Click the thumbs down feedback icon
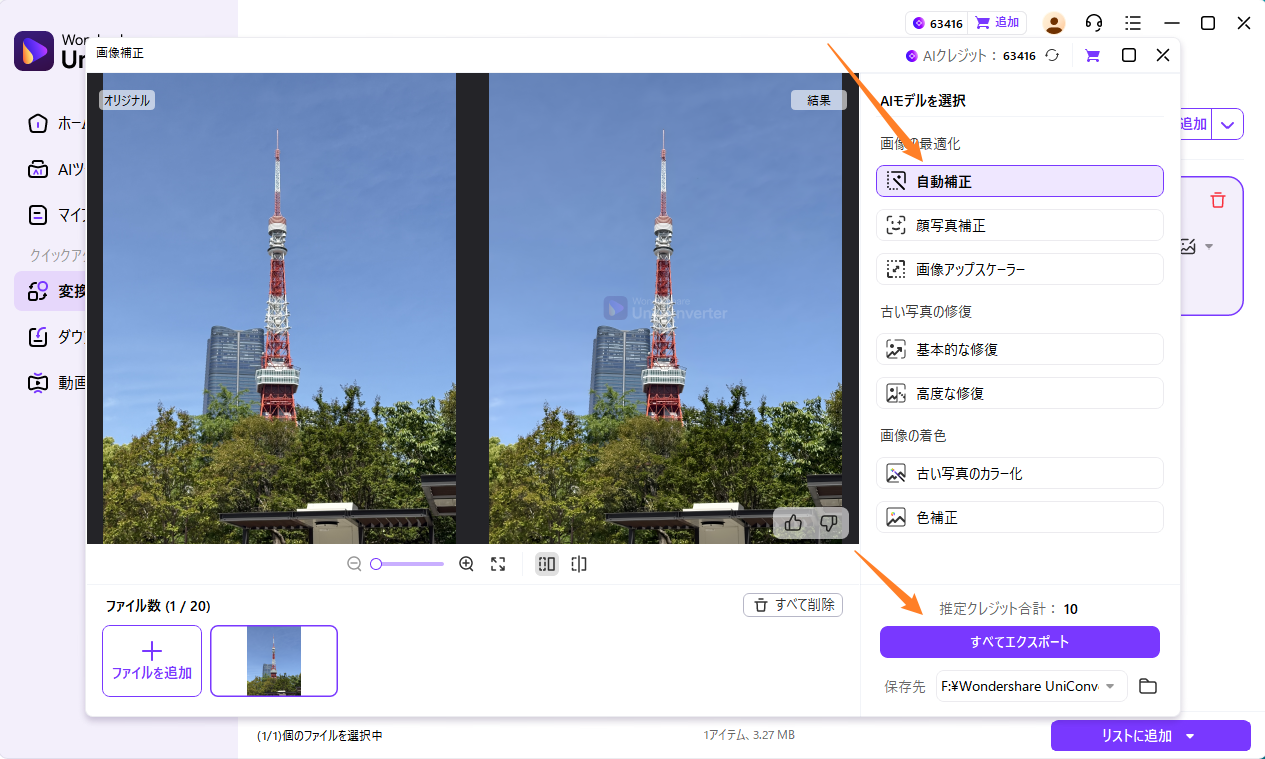 coord(828,523)
